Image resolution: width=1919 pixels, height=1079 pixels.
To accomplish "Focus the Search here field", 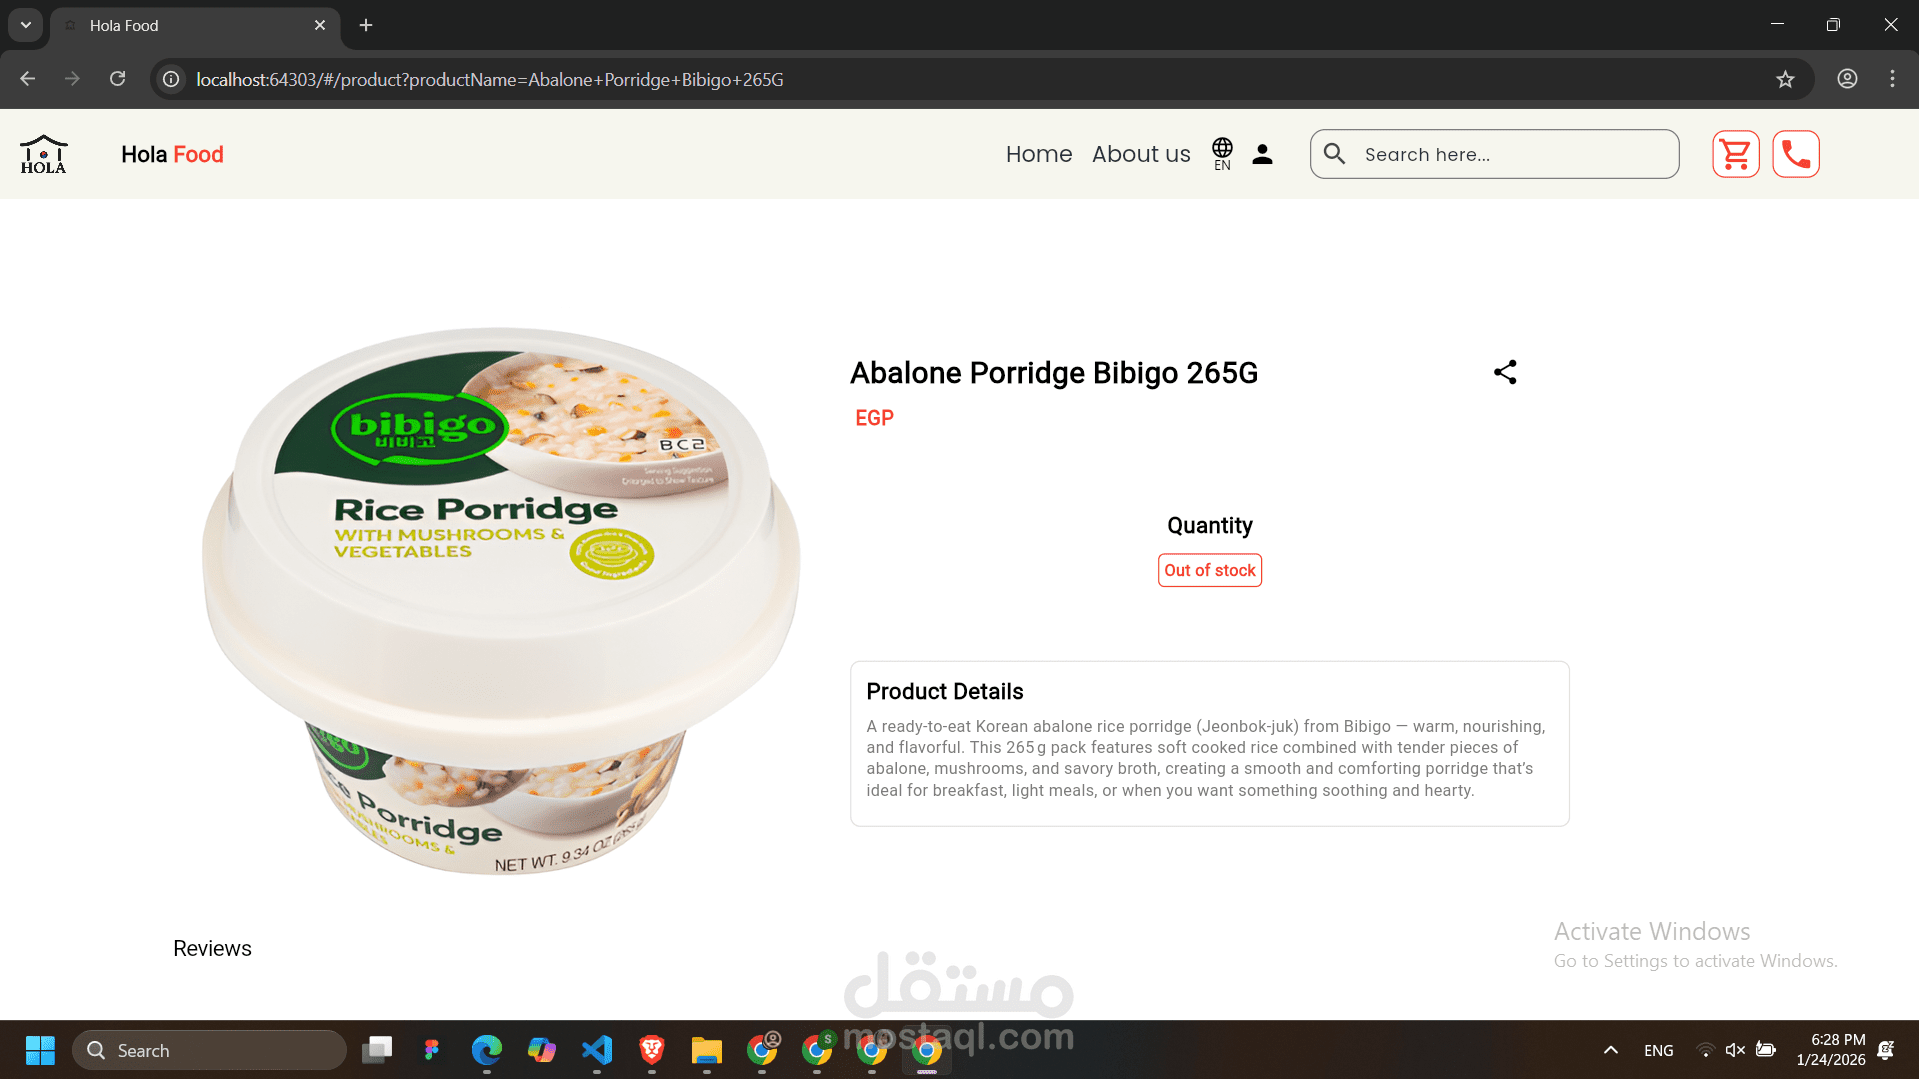I will pyautogui.click(x=1494, y=154).
